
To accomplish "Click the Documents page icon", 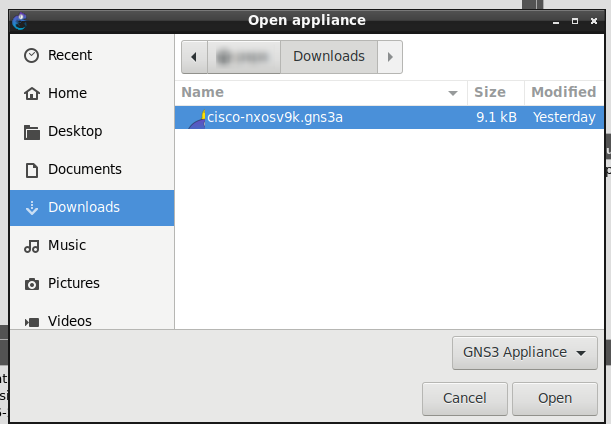I will (32, 170).
